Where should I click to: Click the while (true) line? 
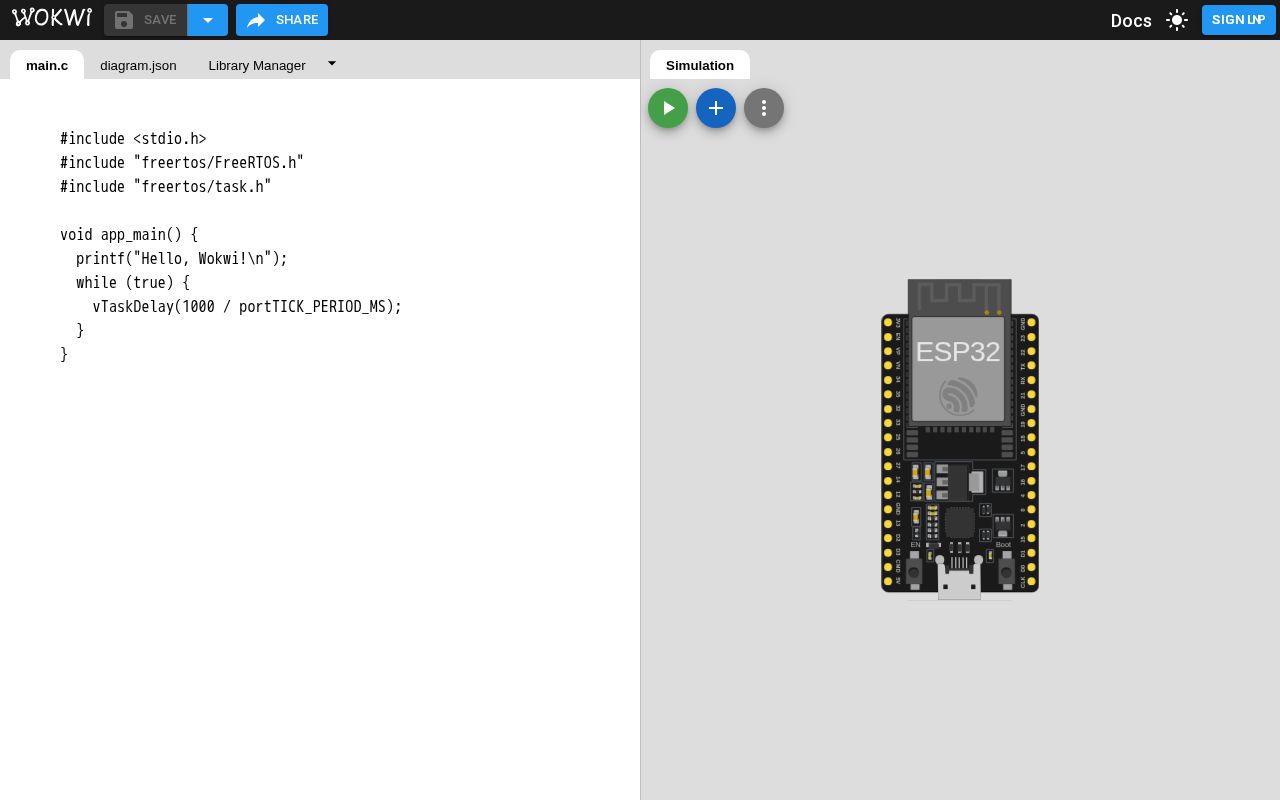point(133,283)
